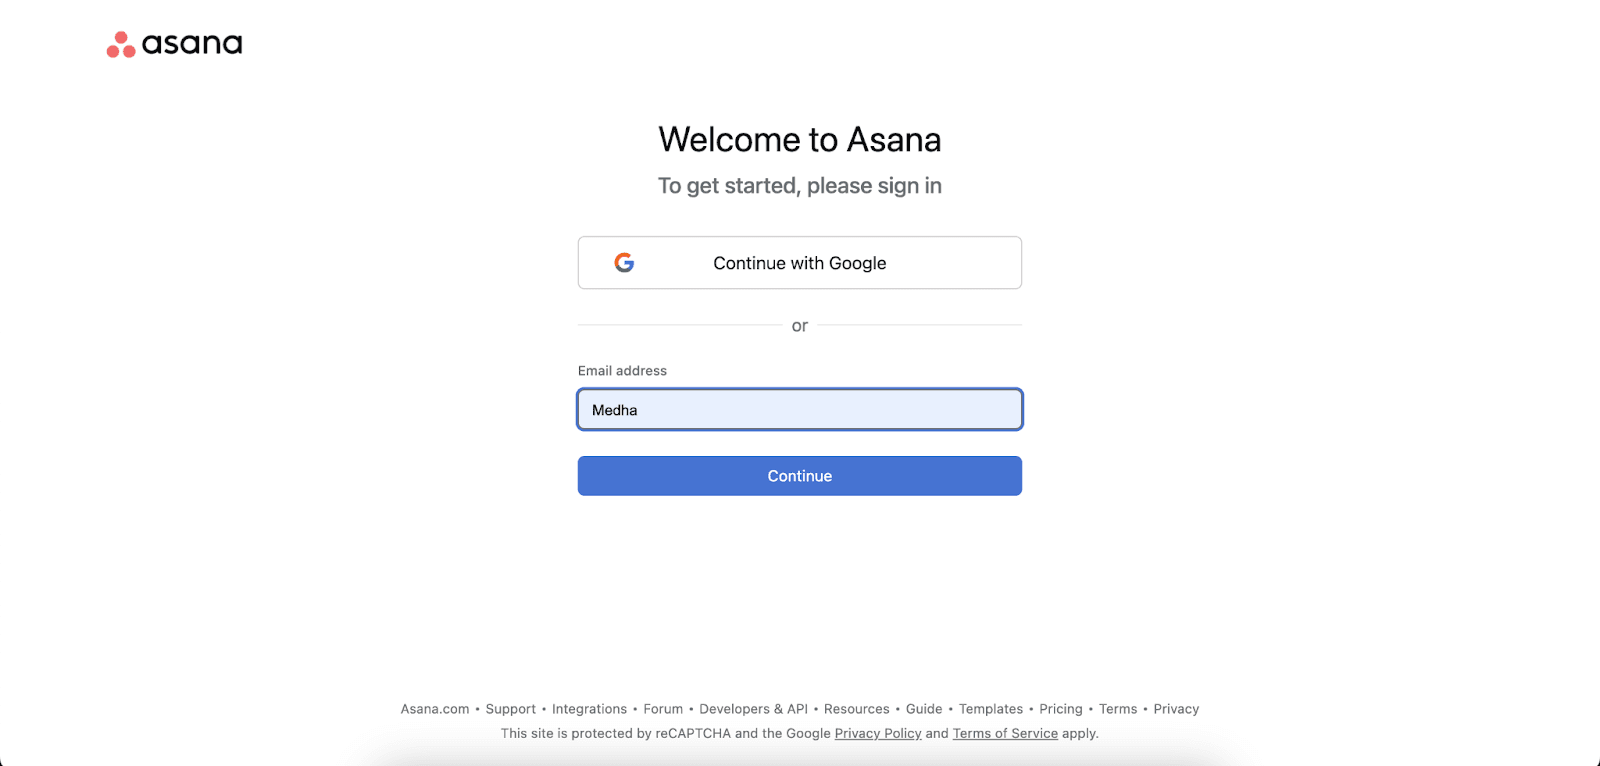Focus the Email address field
This screenshot has width=1600, height=766.
point(800,410)
